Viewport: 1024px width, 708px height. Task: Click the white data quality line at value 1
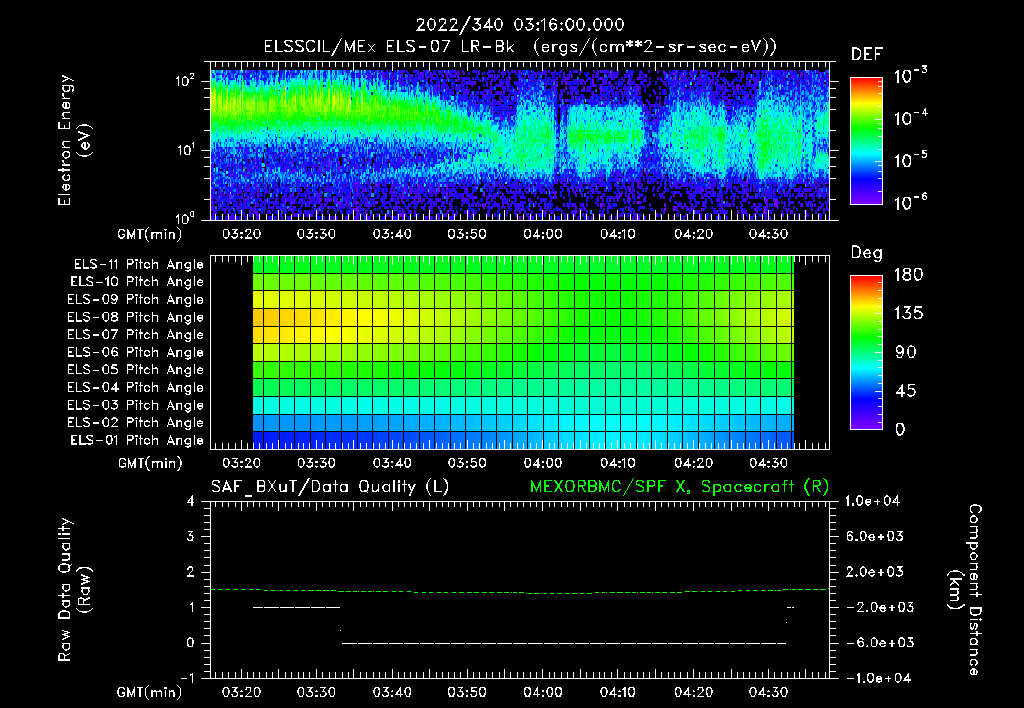[296, 607]
